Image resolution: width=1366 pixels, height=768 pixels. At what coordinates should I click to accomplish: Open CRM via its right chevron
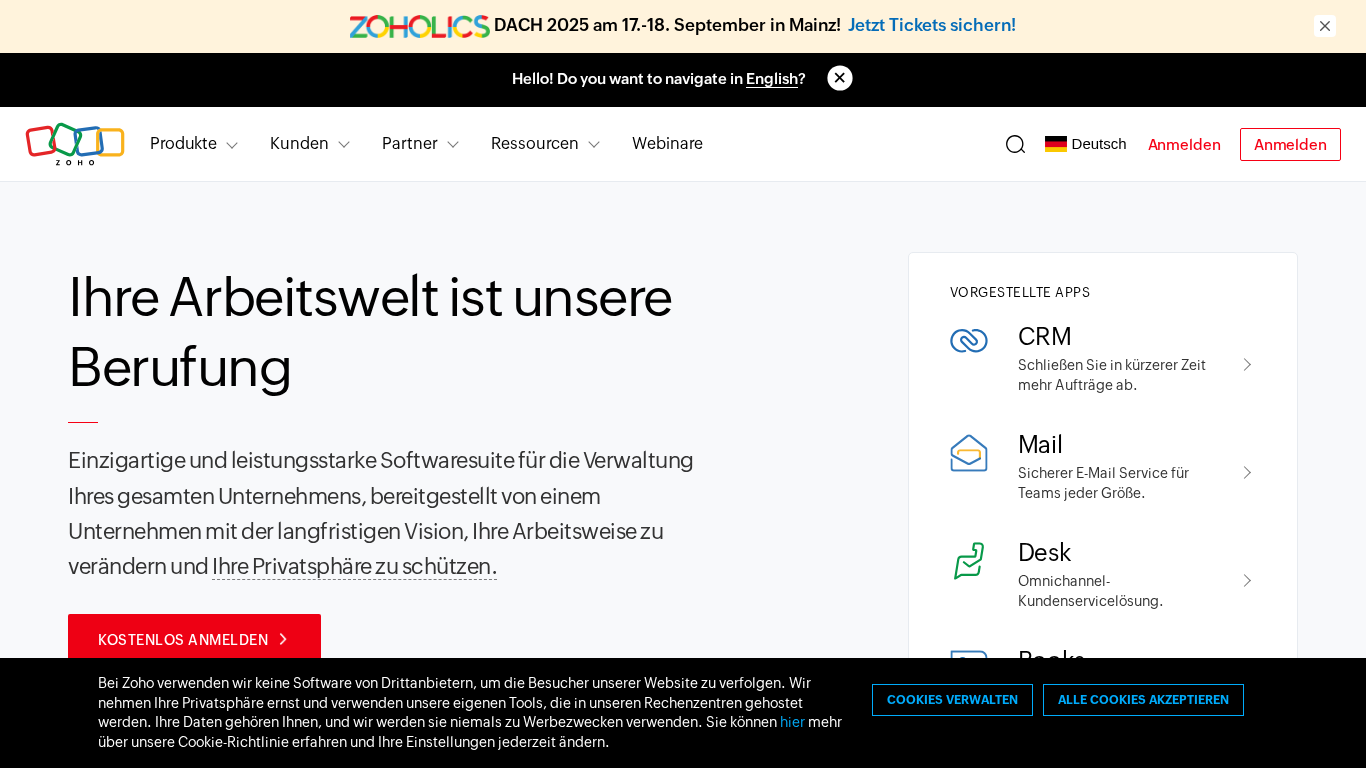(x=1247, y=365)
